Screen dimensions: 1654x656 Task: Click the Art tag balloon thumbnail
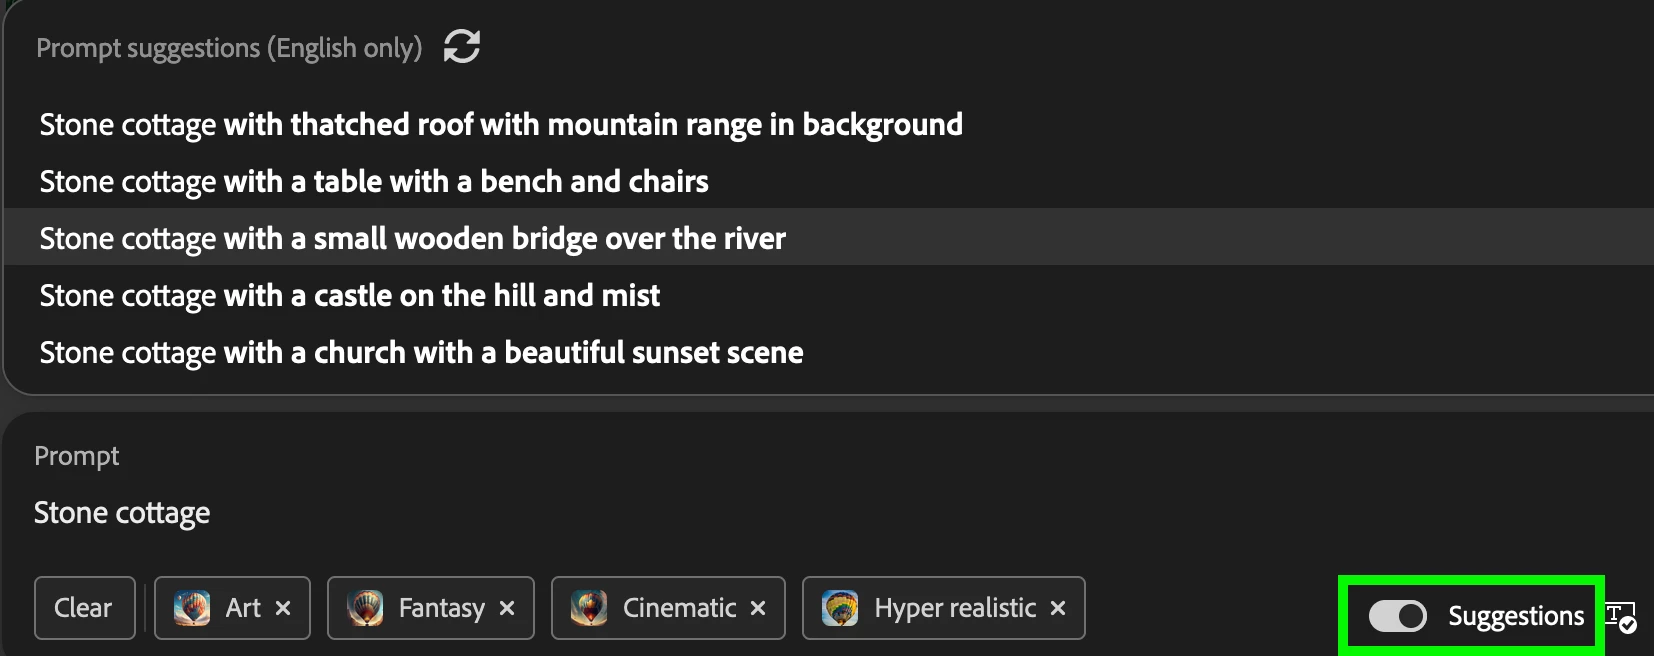(x=192, y=608)
